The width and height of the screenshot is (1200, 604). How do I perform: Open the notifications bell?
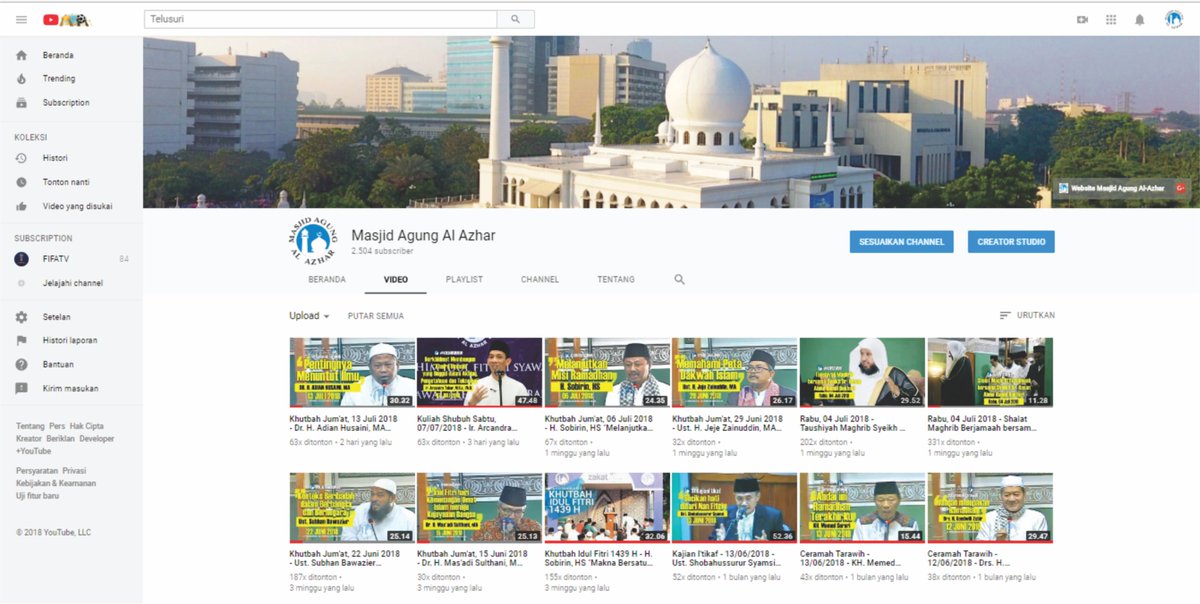click(1140, 19)
